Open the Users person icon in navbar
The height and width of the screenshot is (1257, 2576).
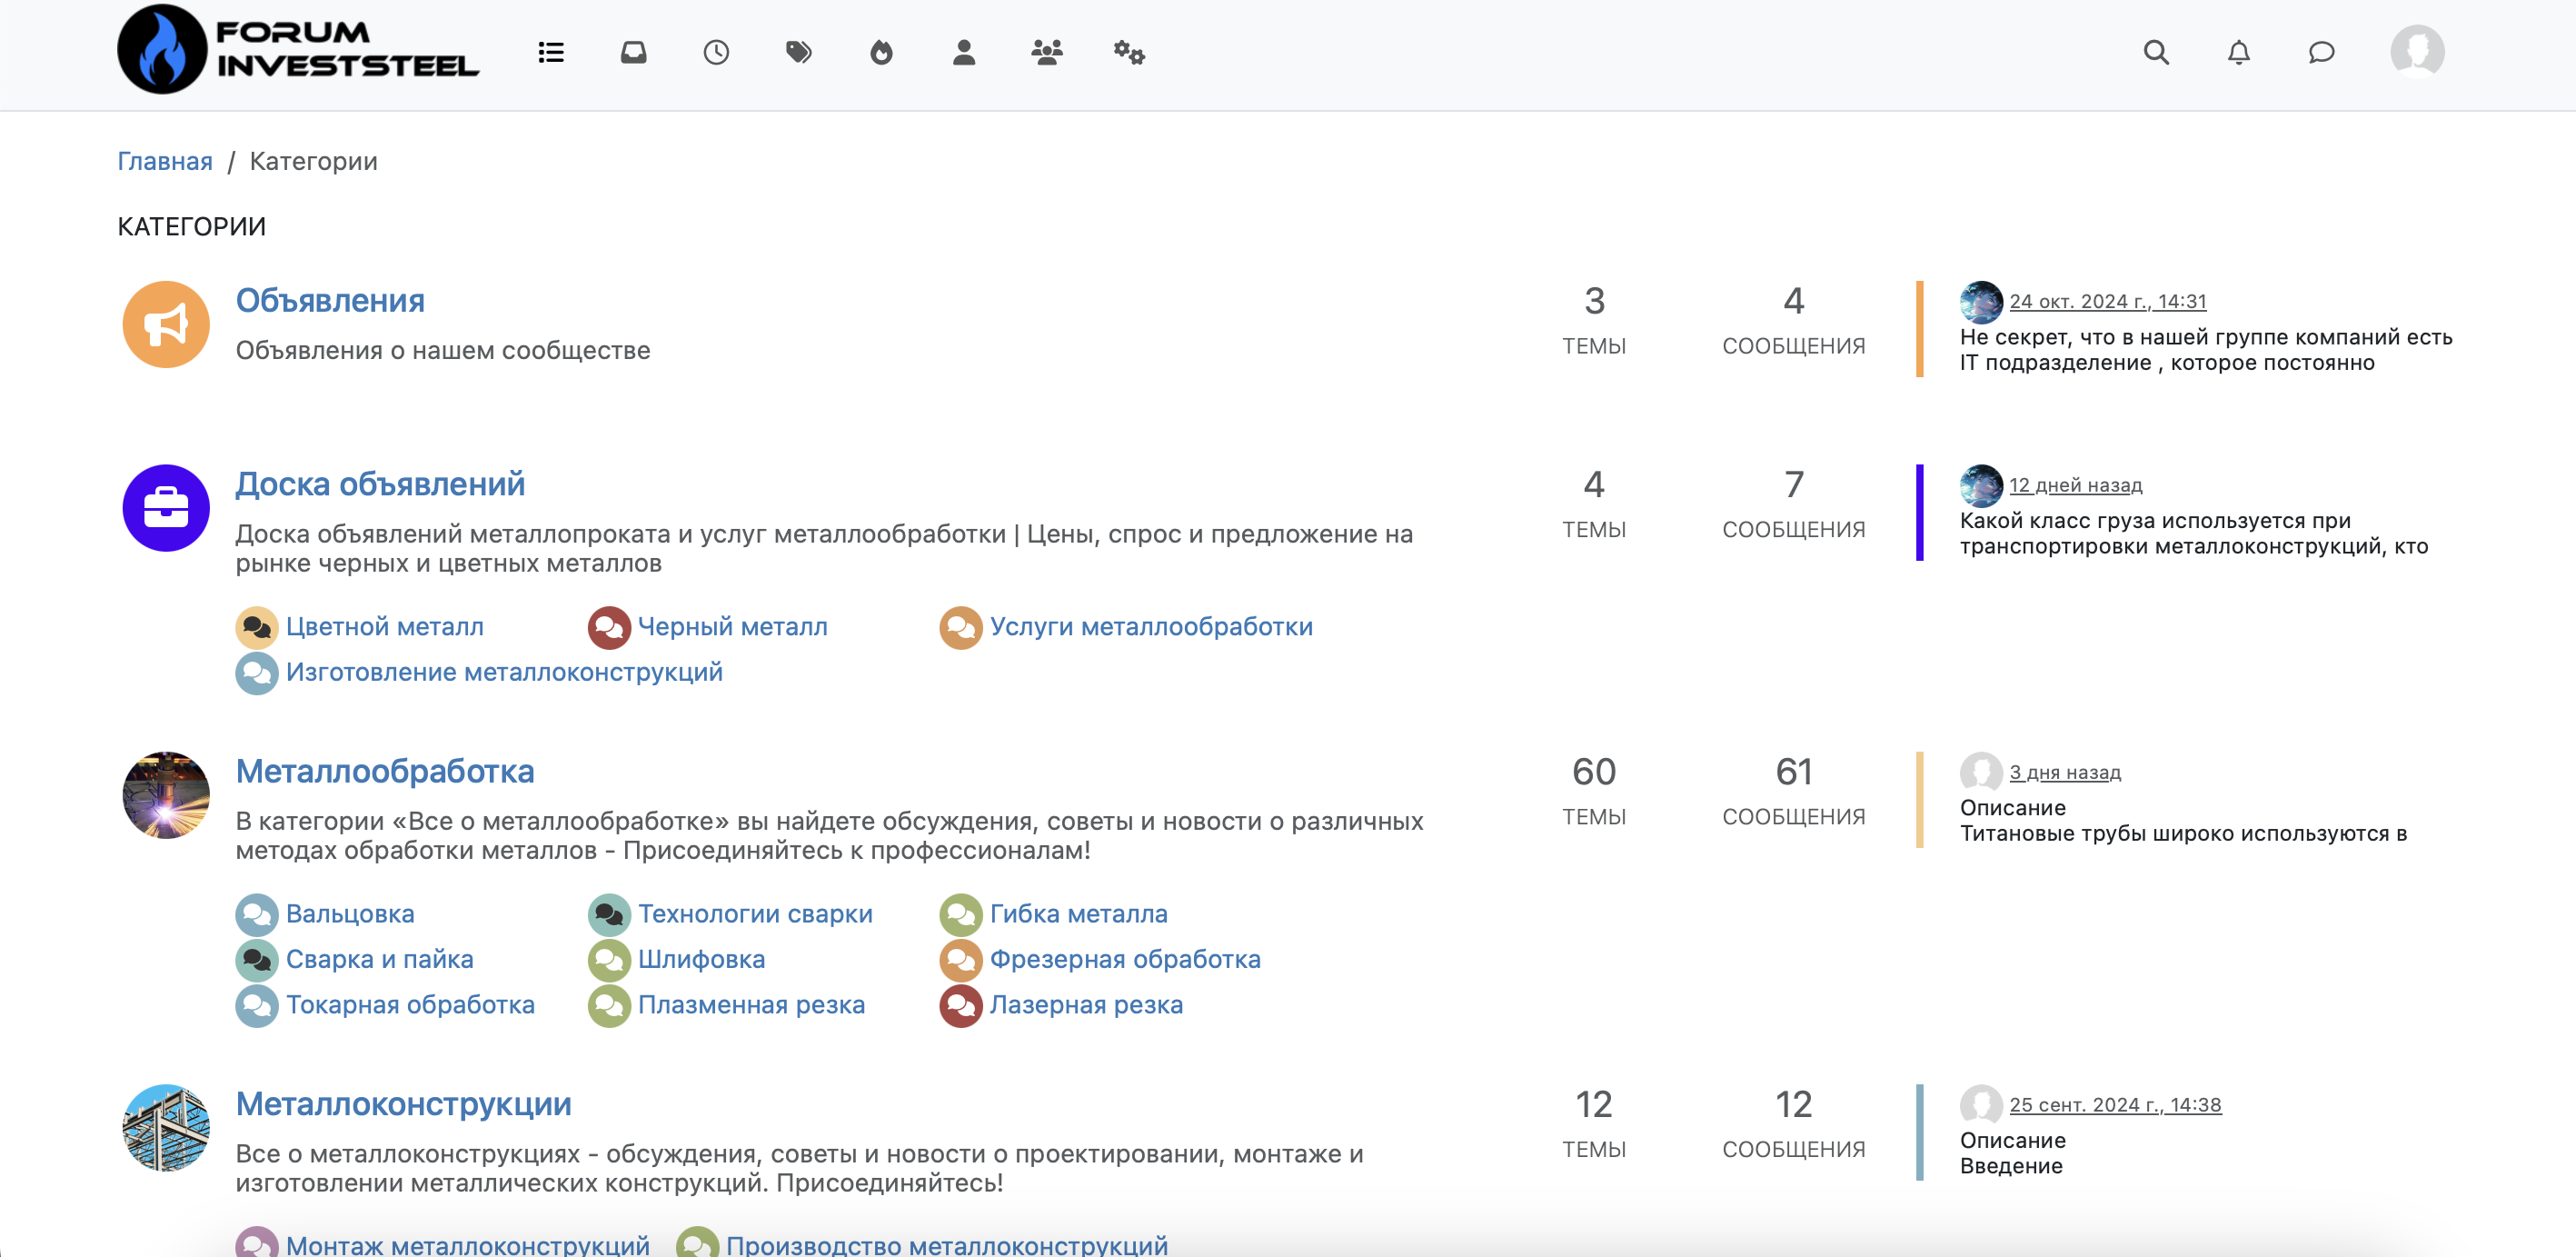[964, 52]
